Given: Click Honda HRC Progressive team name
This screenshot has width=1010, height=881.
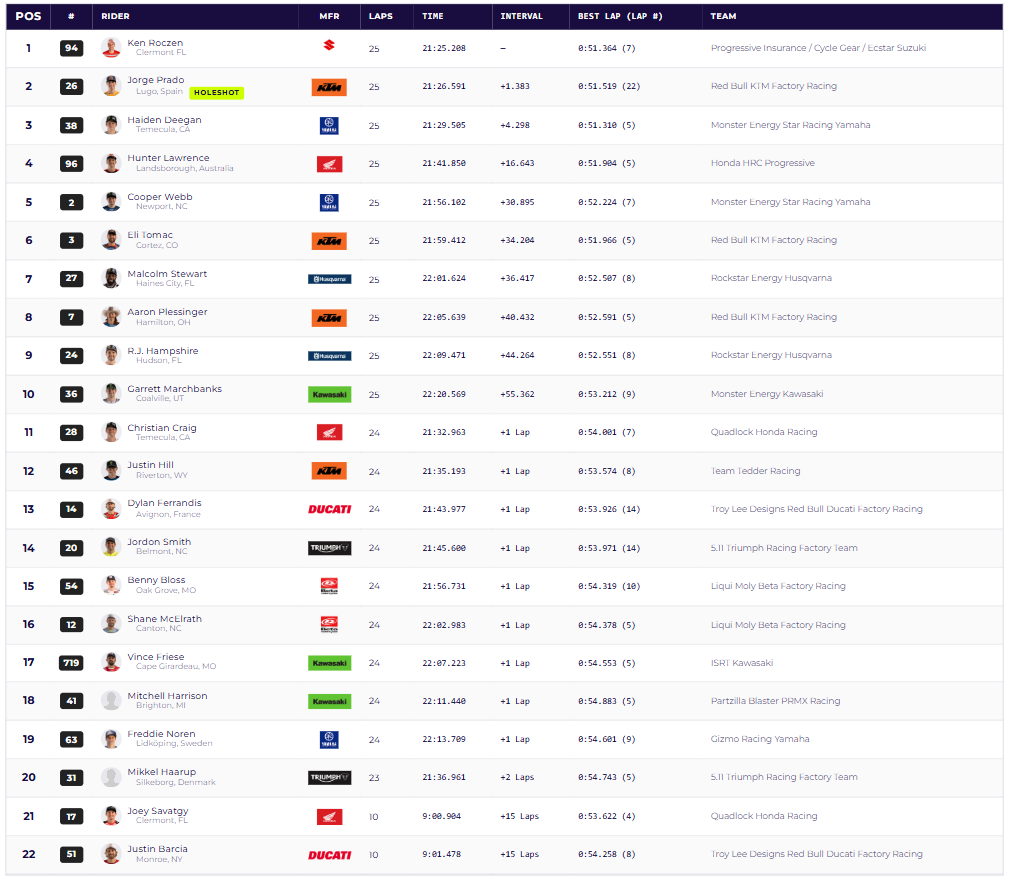Looking at the screenshot, I should [x=763, y=163].
